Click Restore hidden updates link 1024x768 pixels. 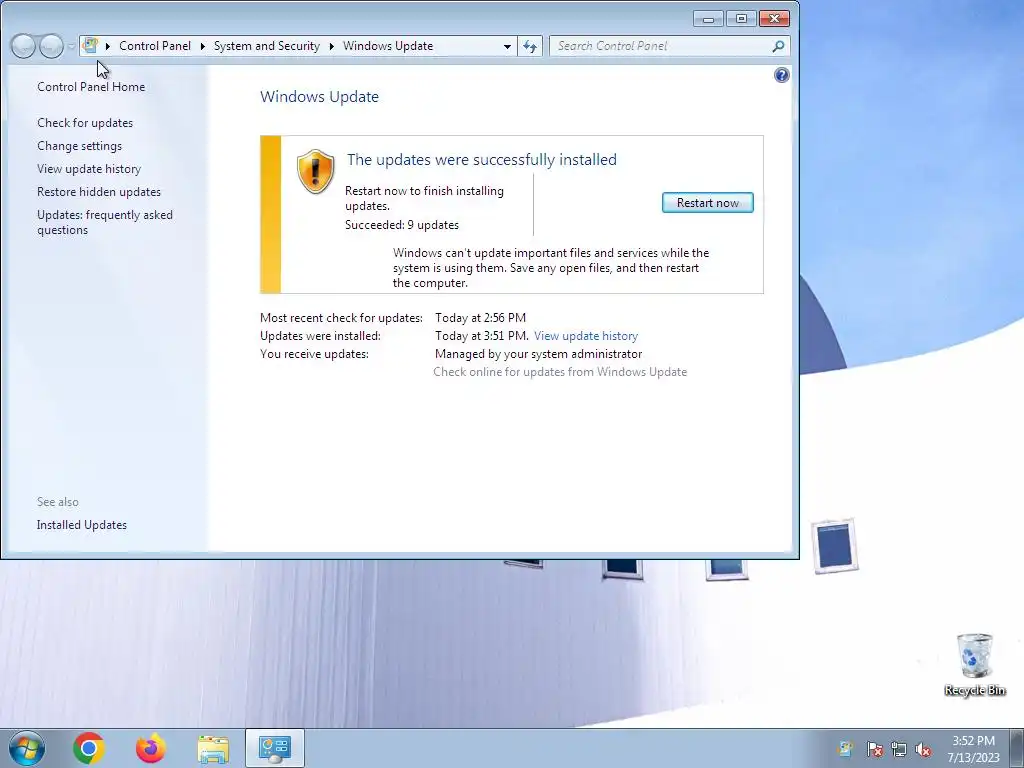[x=99, y=191]
